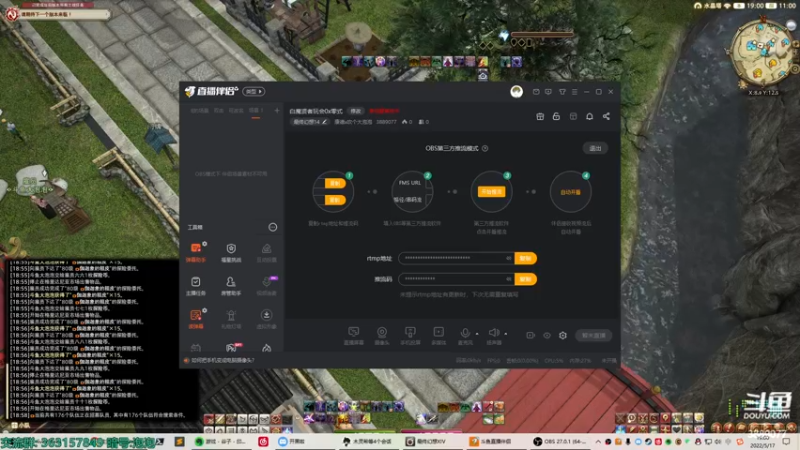The image size is (800, 450).
Task: Click the masked stream key field
Action: pyautogui.click(x=456, y=279)
